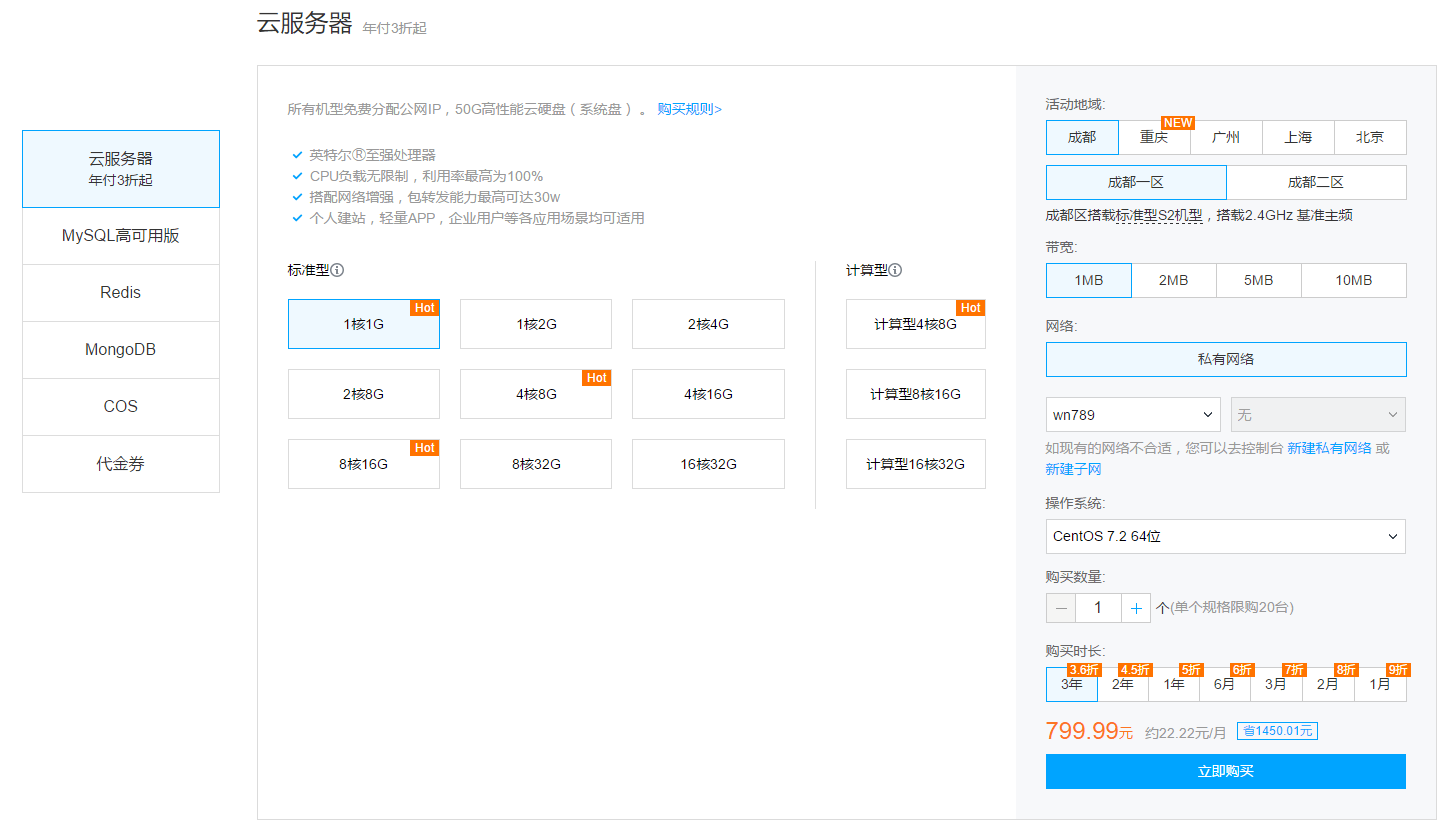Click info icon next to 计算型
The width and height of the screenshot is (1447, 830).
(895, 270)
